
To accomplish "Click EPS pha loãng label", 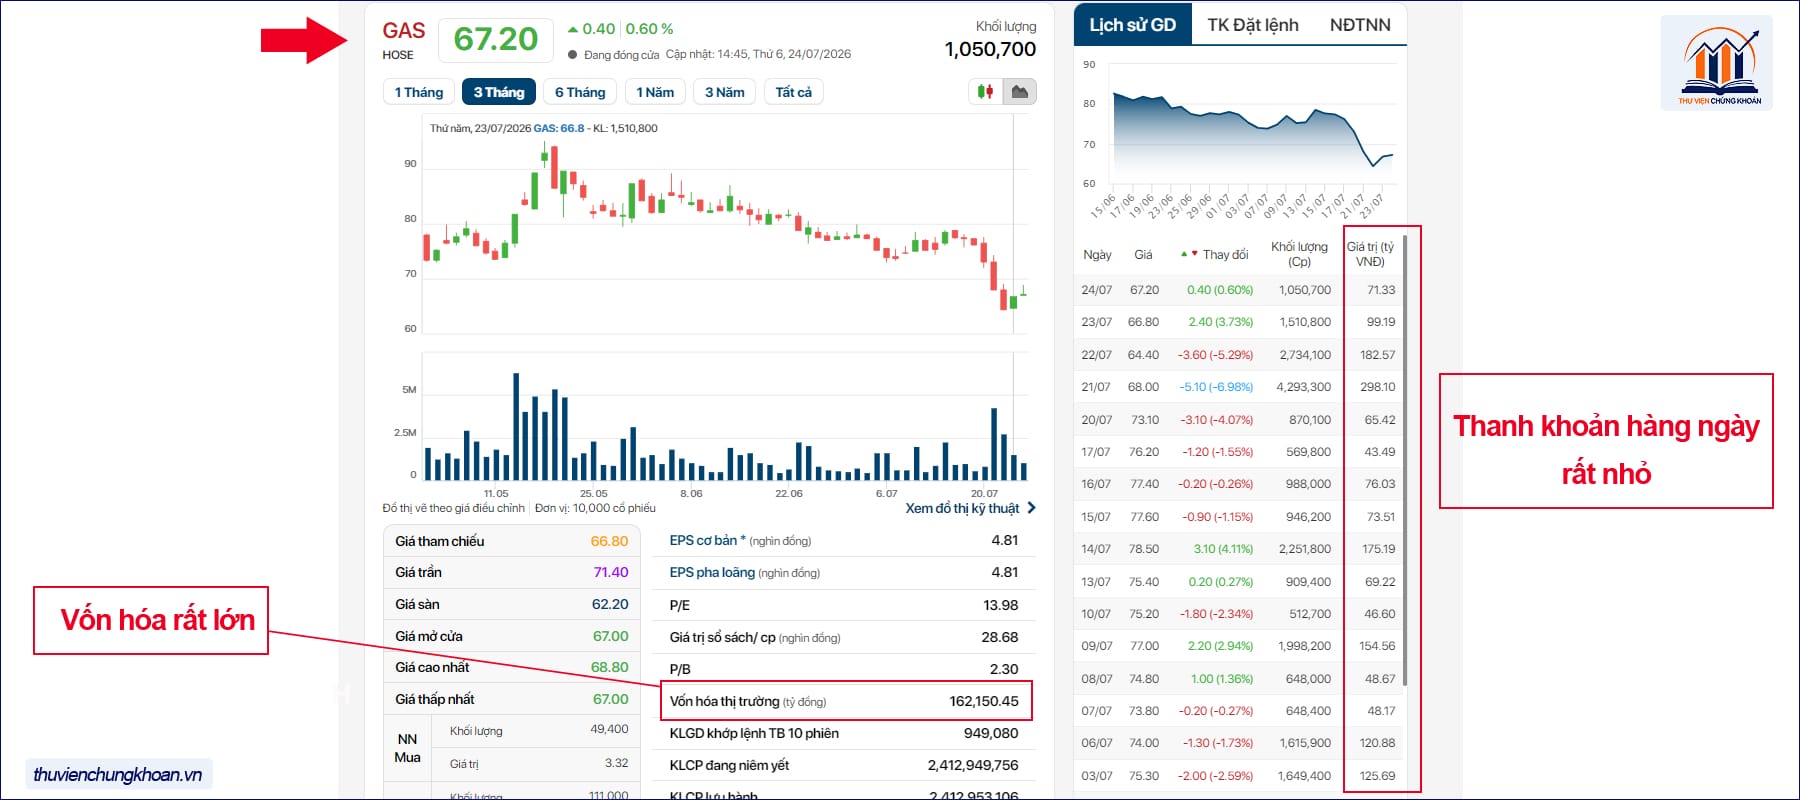I will click(712, 572).
